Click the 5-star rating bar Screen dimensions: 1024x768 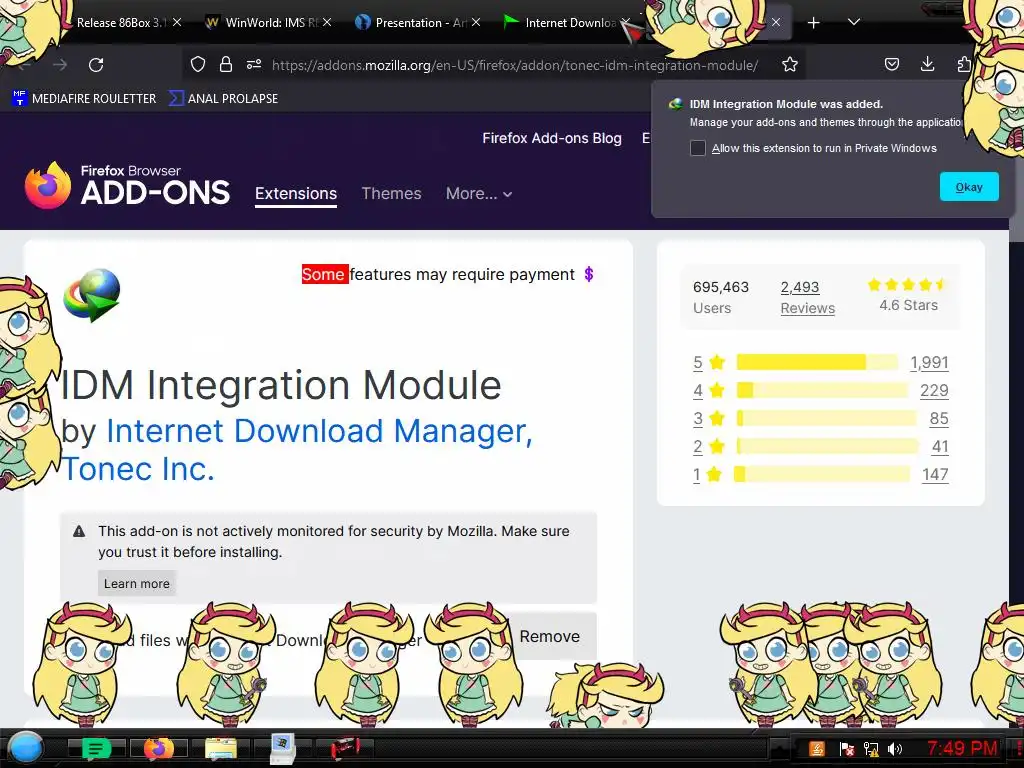coord(817,362)
